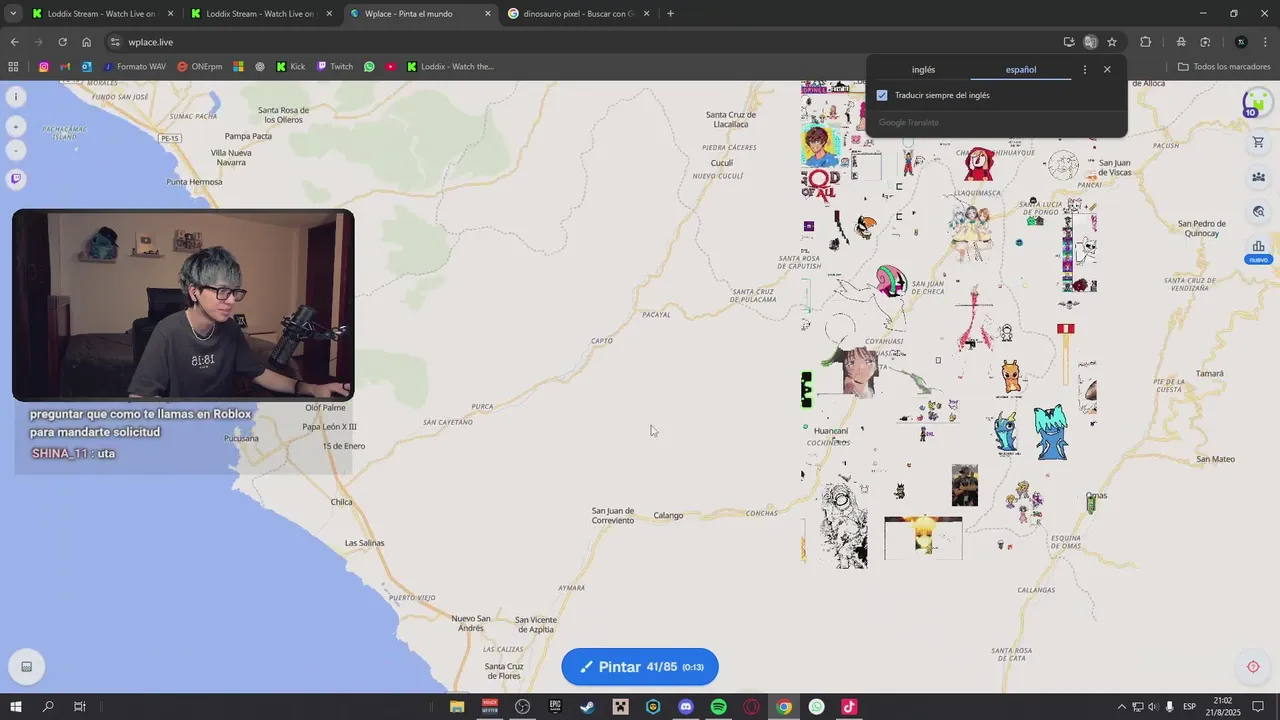Click the blue cat pixel art on the map
Screen dimensions: 1280x720
[x=1050, y=432]
